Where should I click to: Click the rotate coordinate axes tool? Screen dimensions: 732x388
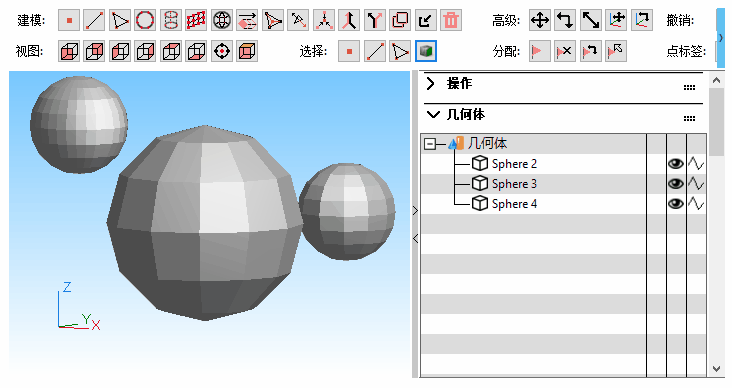click(x=641, y=21)
